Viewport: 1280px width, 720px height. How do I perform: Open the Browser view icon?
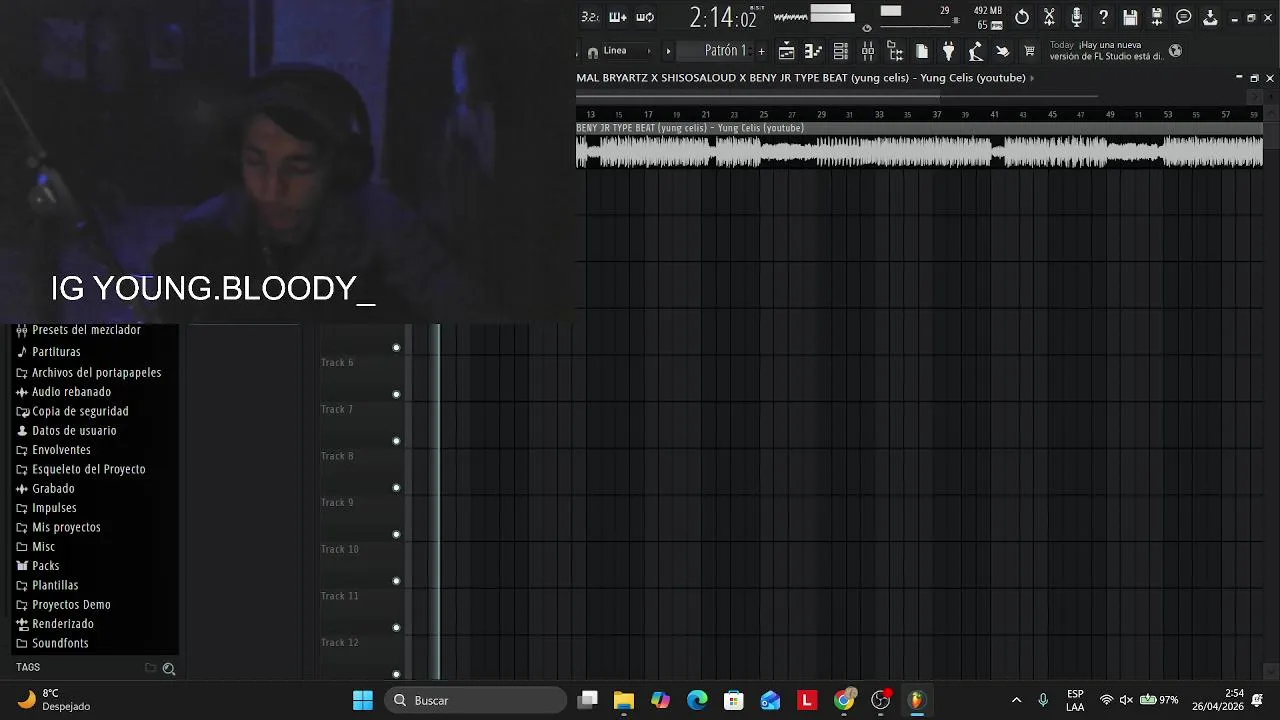point(895,51)
